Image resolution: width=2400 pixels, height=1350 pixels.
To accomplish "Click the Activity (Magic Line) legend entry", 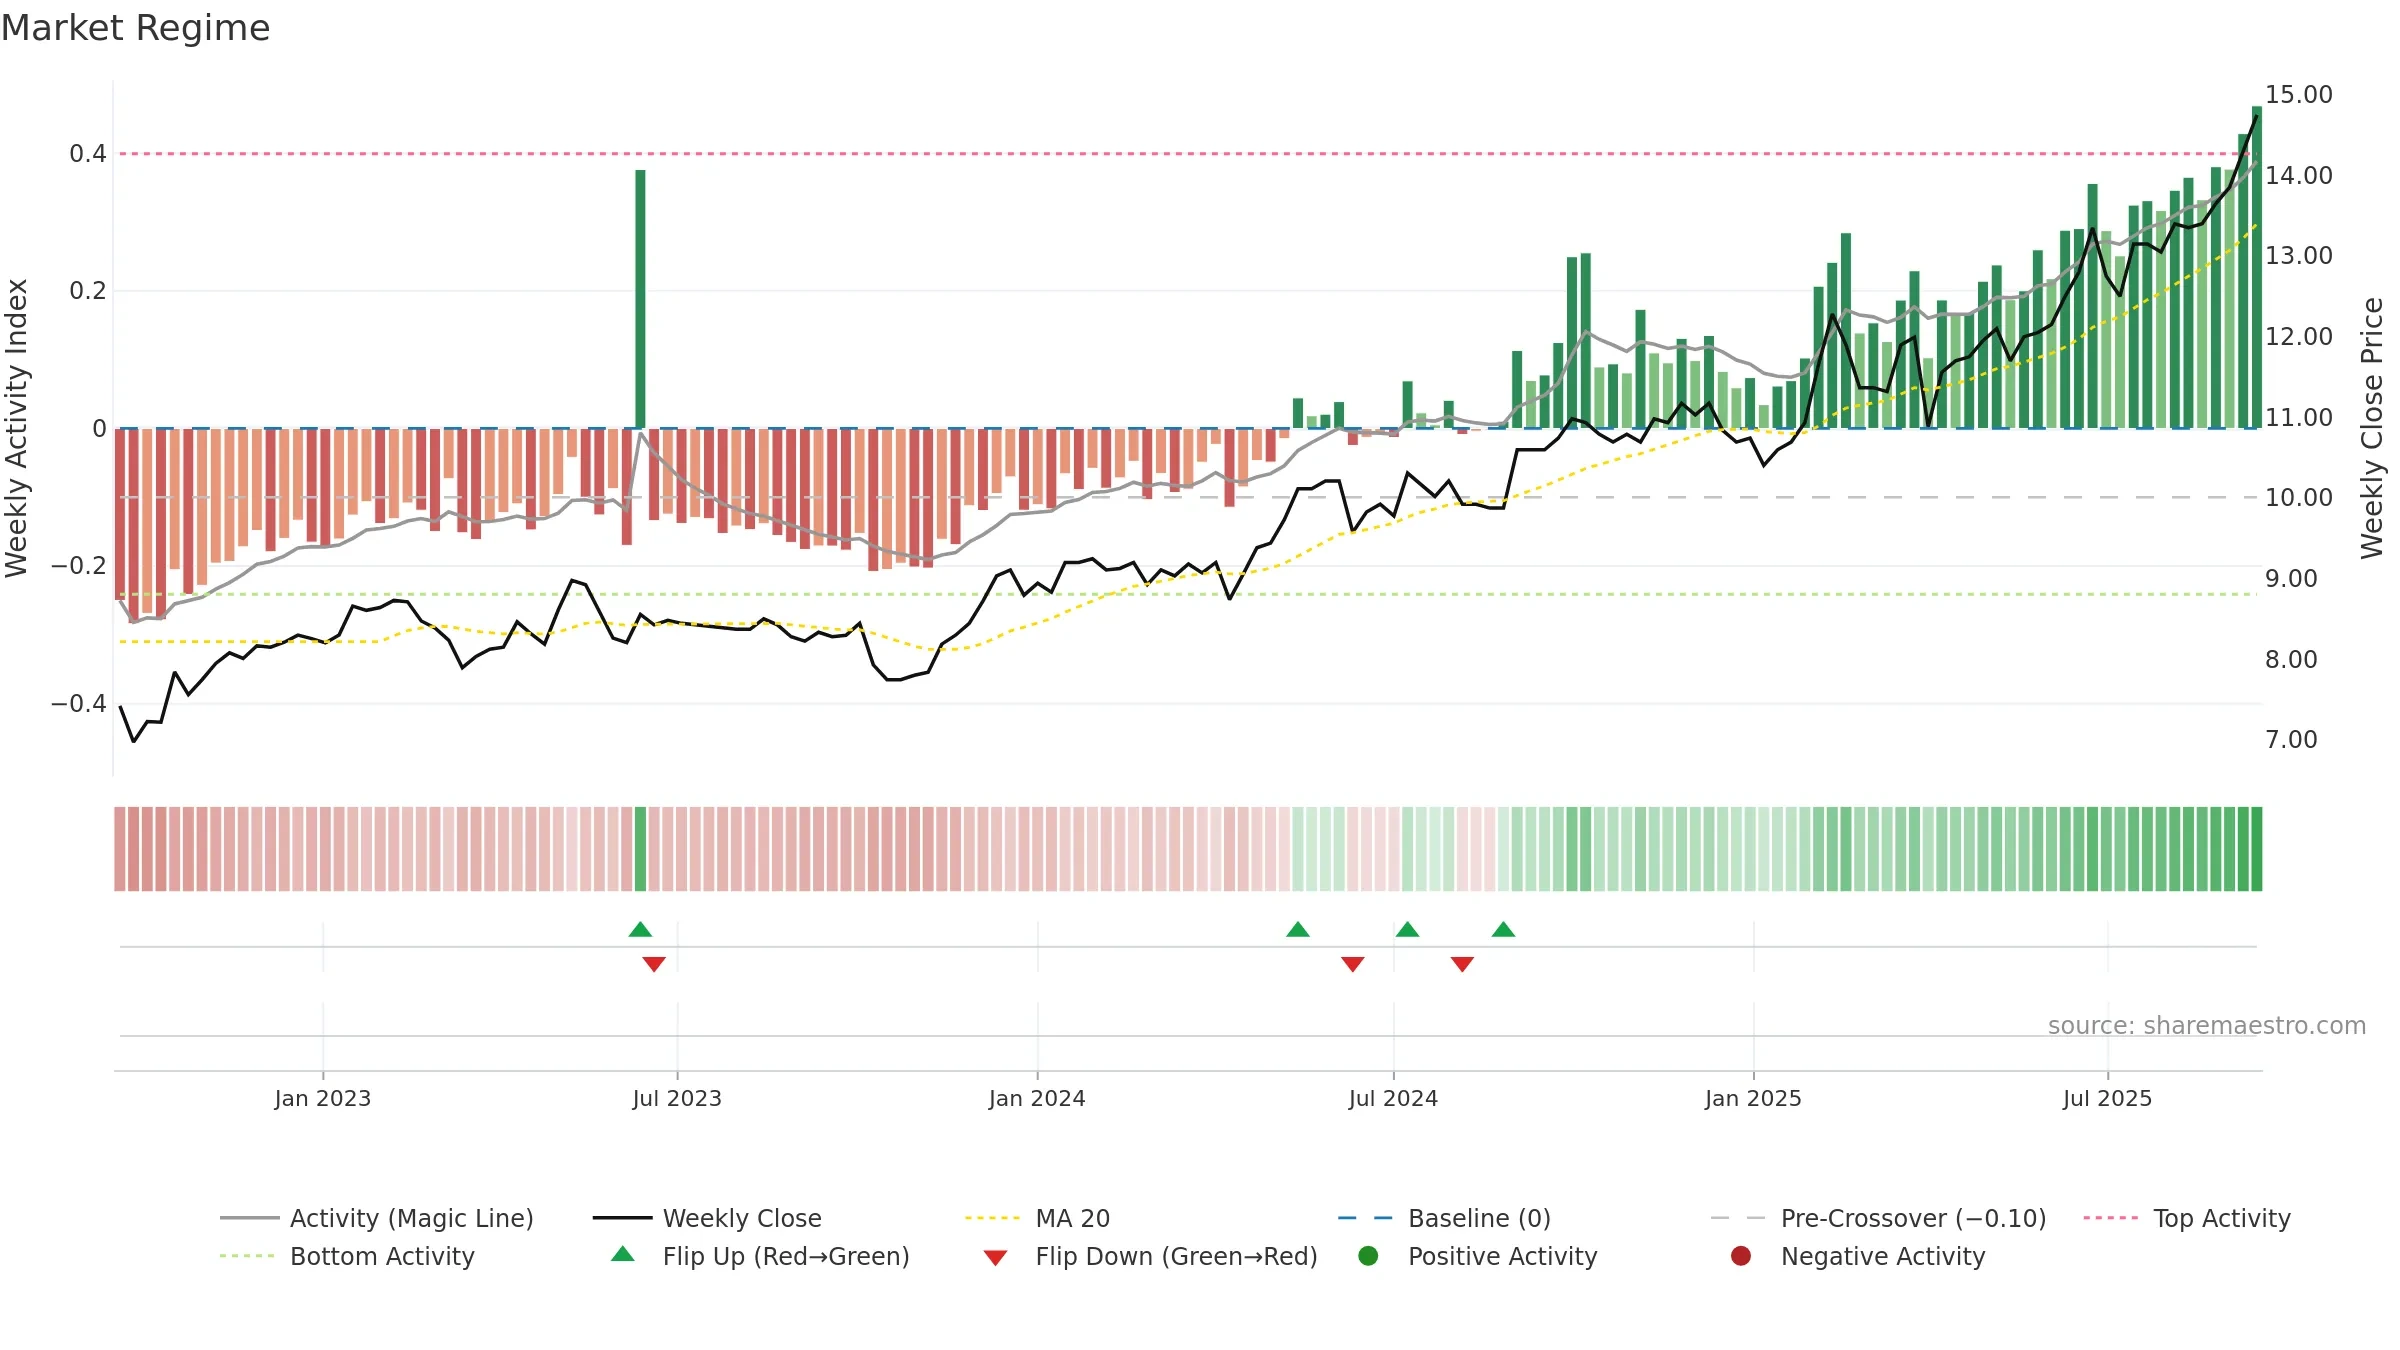I will (x=377, y=1218).
